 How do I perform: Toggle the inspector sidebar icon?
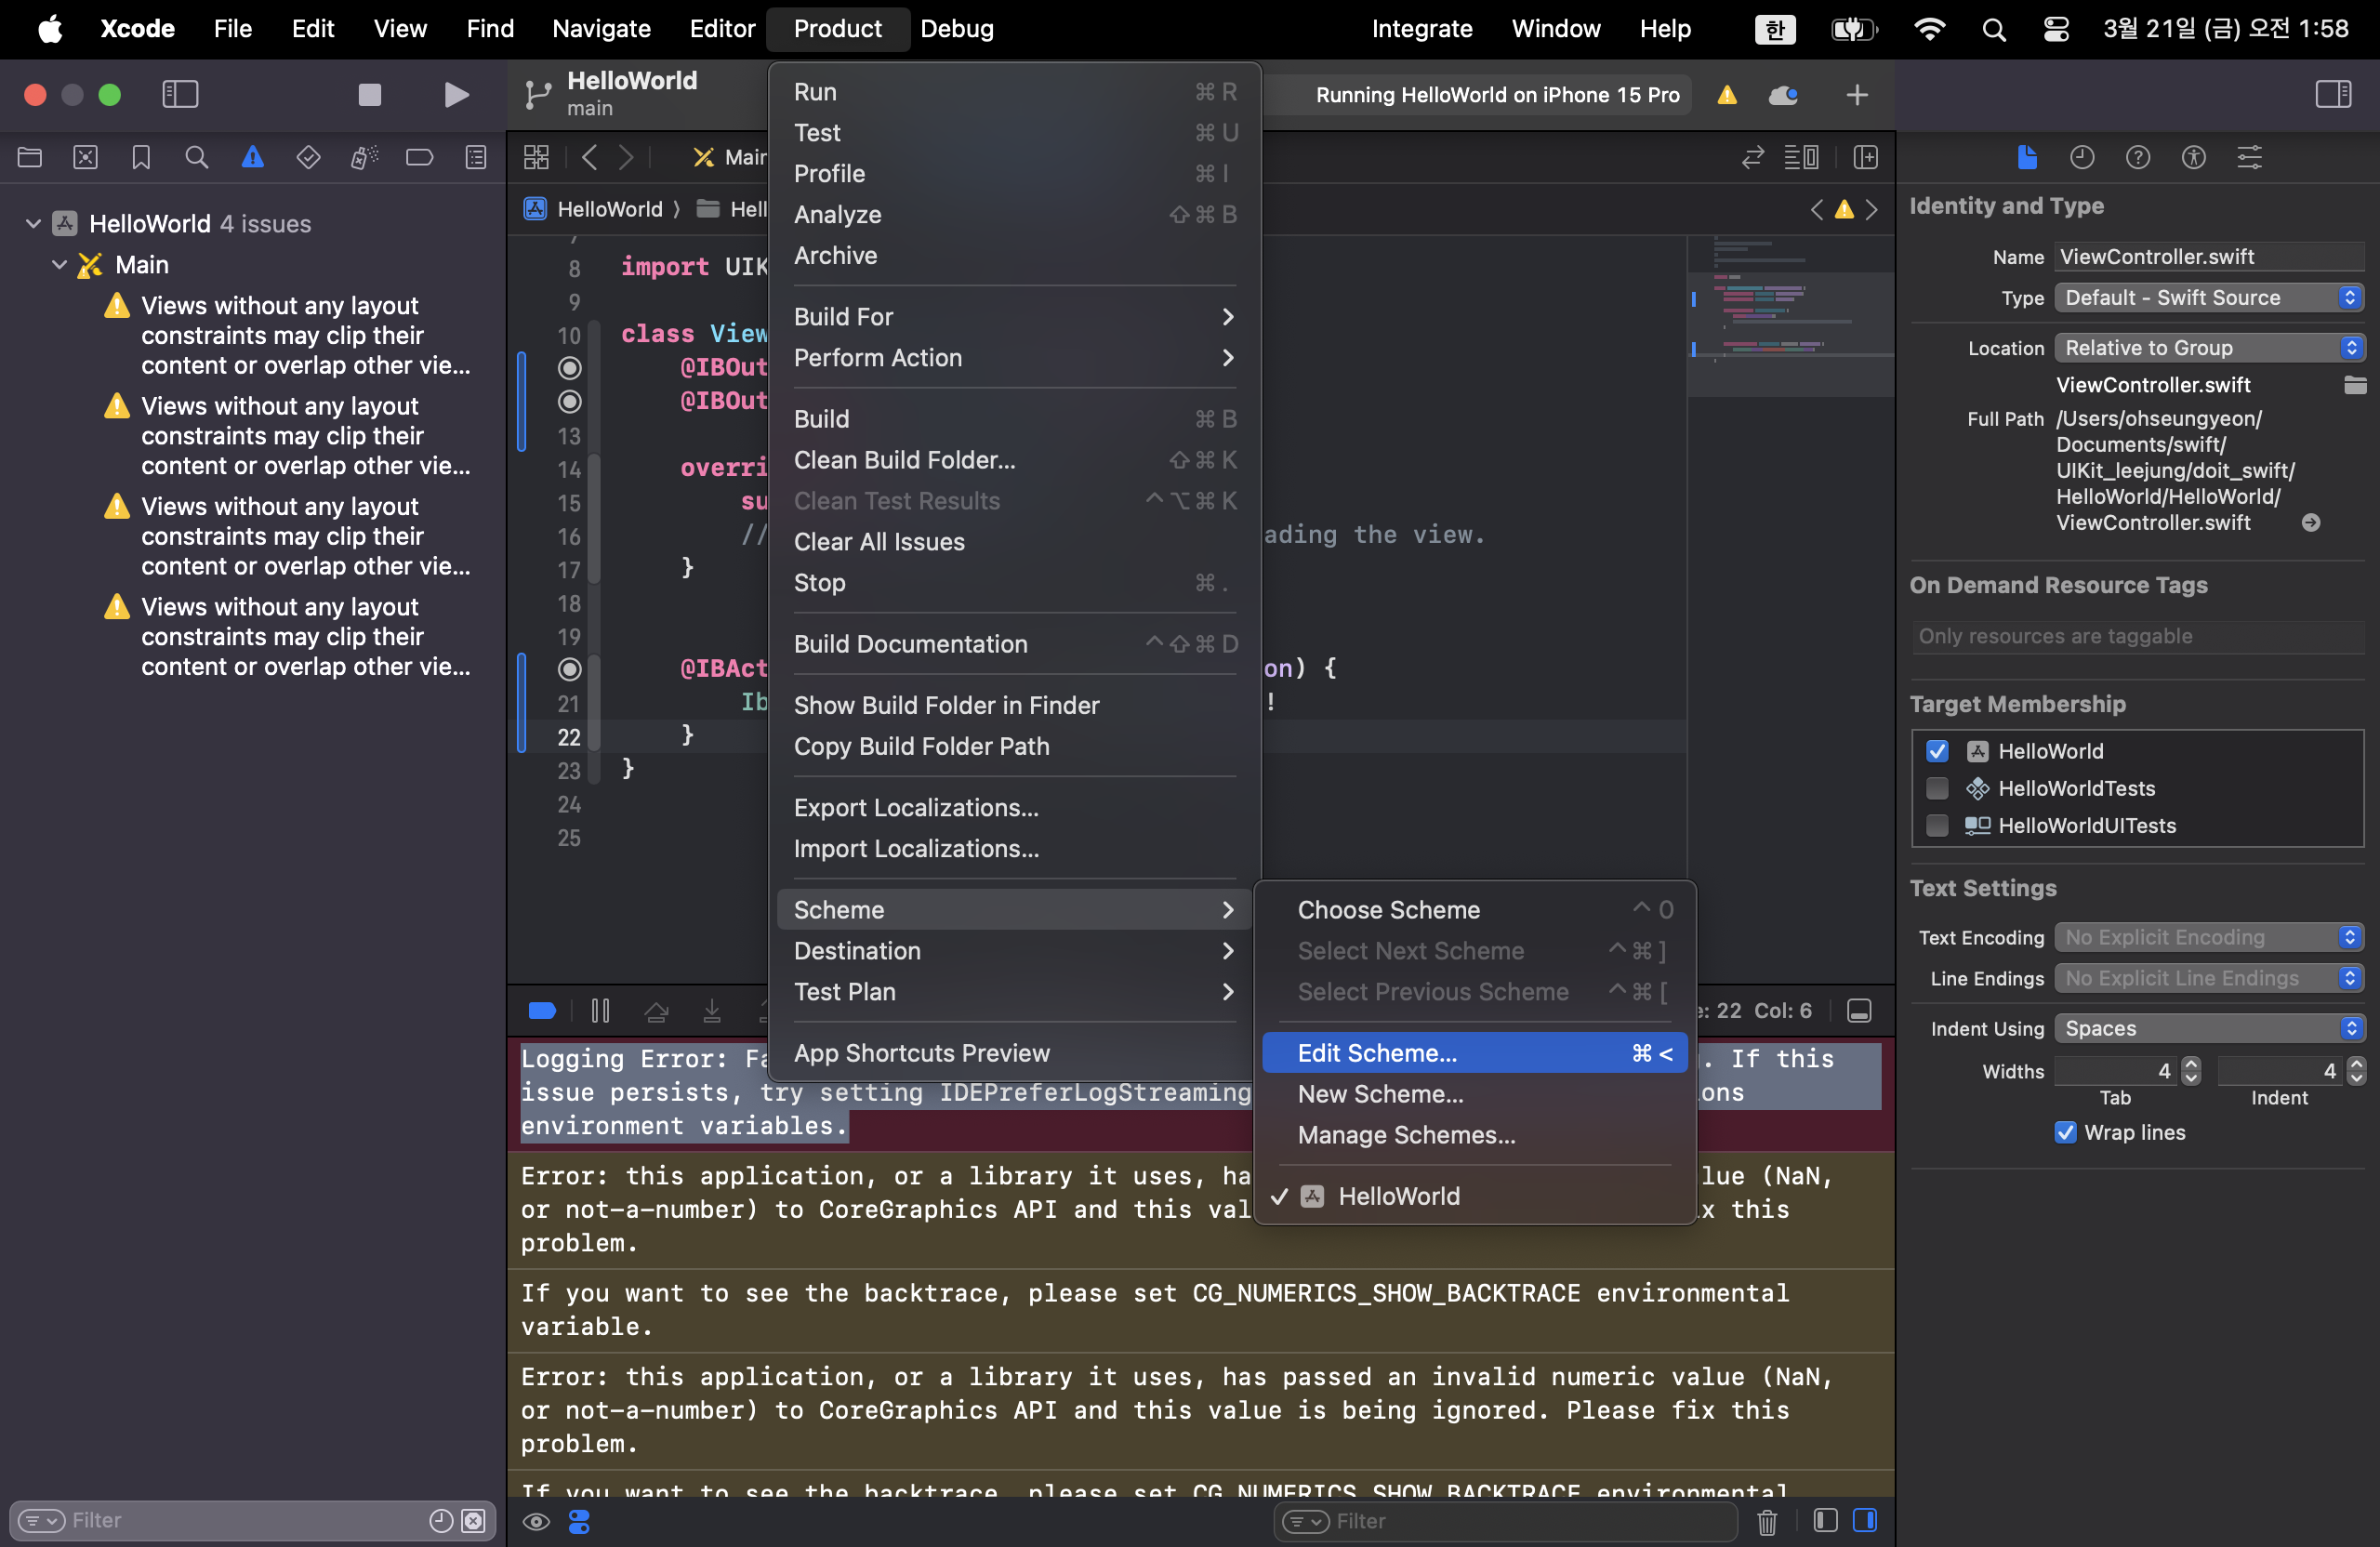click(x=2332, y=94)
